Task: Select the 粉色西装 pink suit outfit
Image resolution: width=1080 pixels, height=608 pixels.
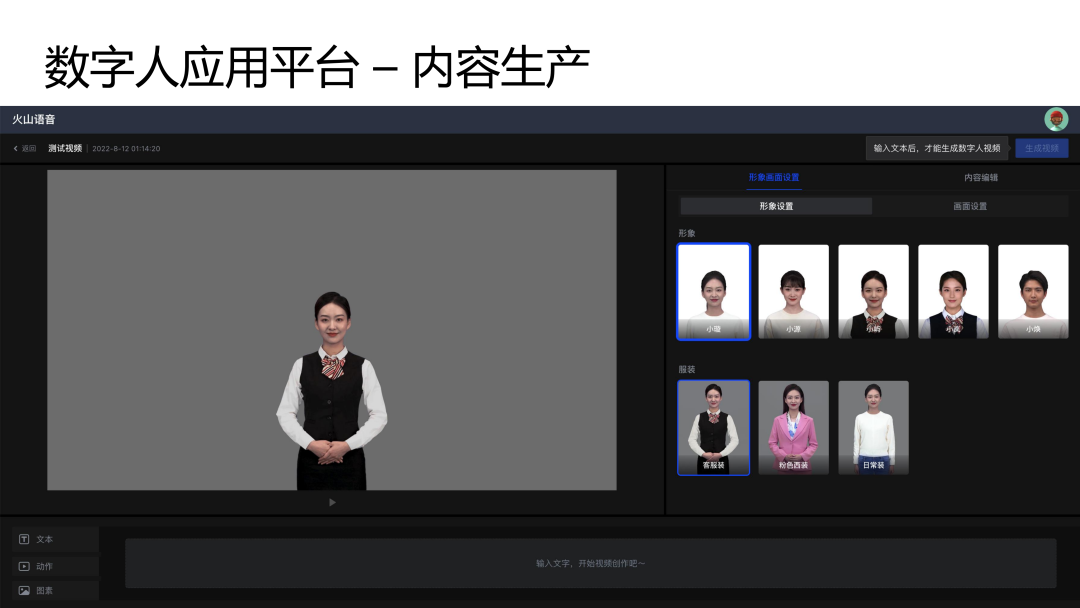Action: click(x=793, y=428)
